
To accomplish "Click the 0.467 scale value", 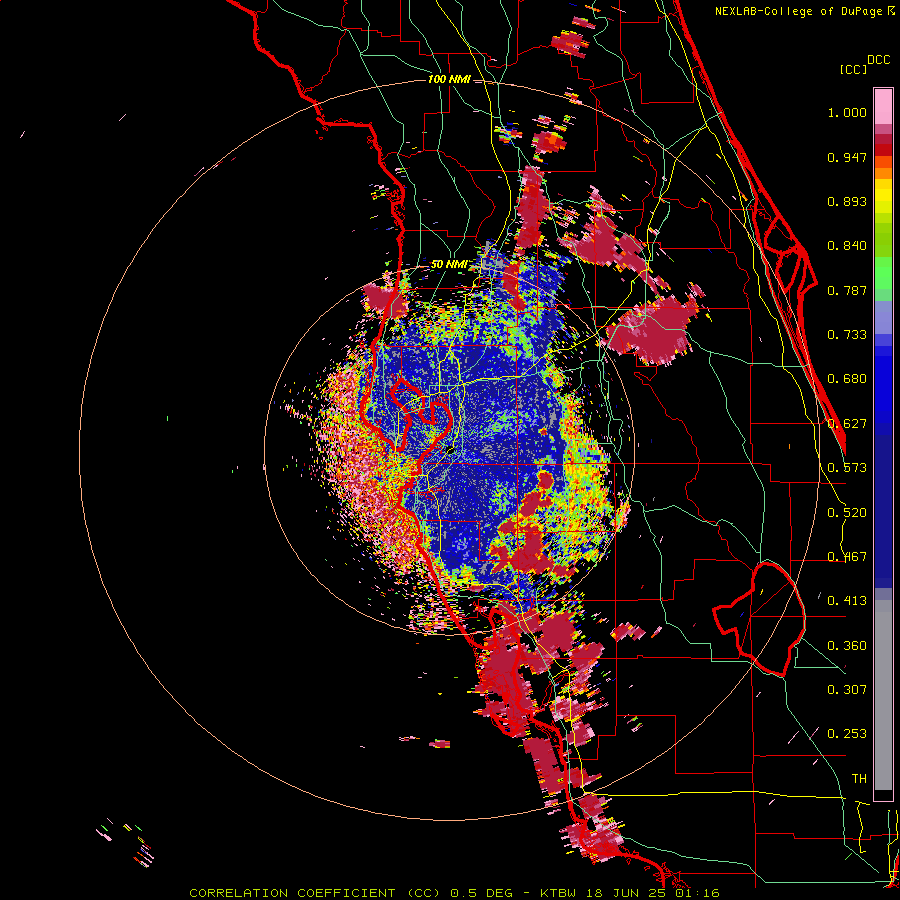I will pos(847,557).
